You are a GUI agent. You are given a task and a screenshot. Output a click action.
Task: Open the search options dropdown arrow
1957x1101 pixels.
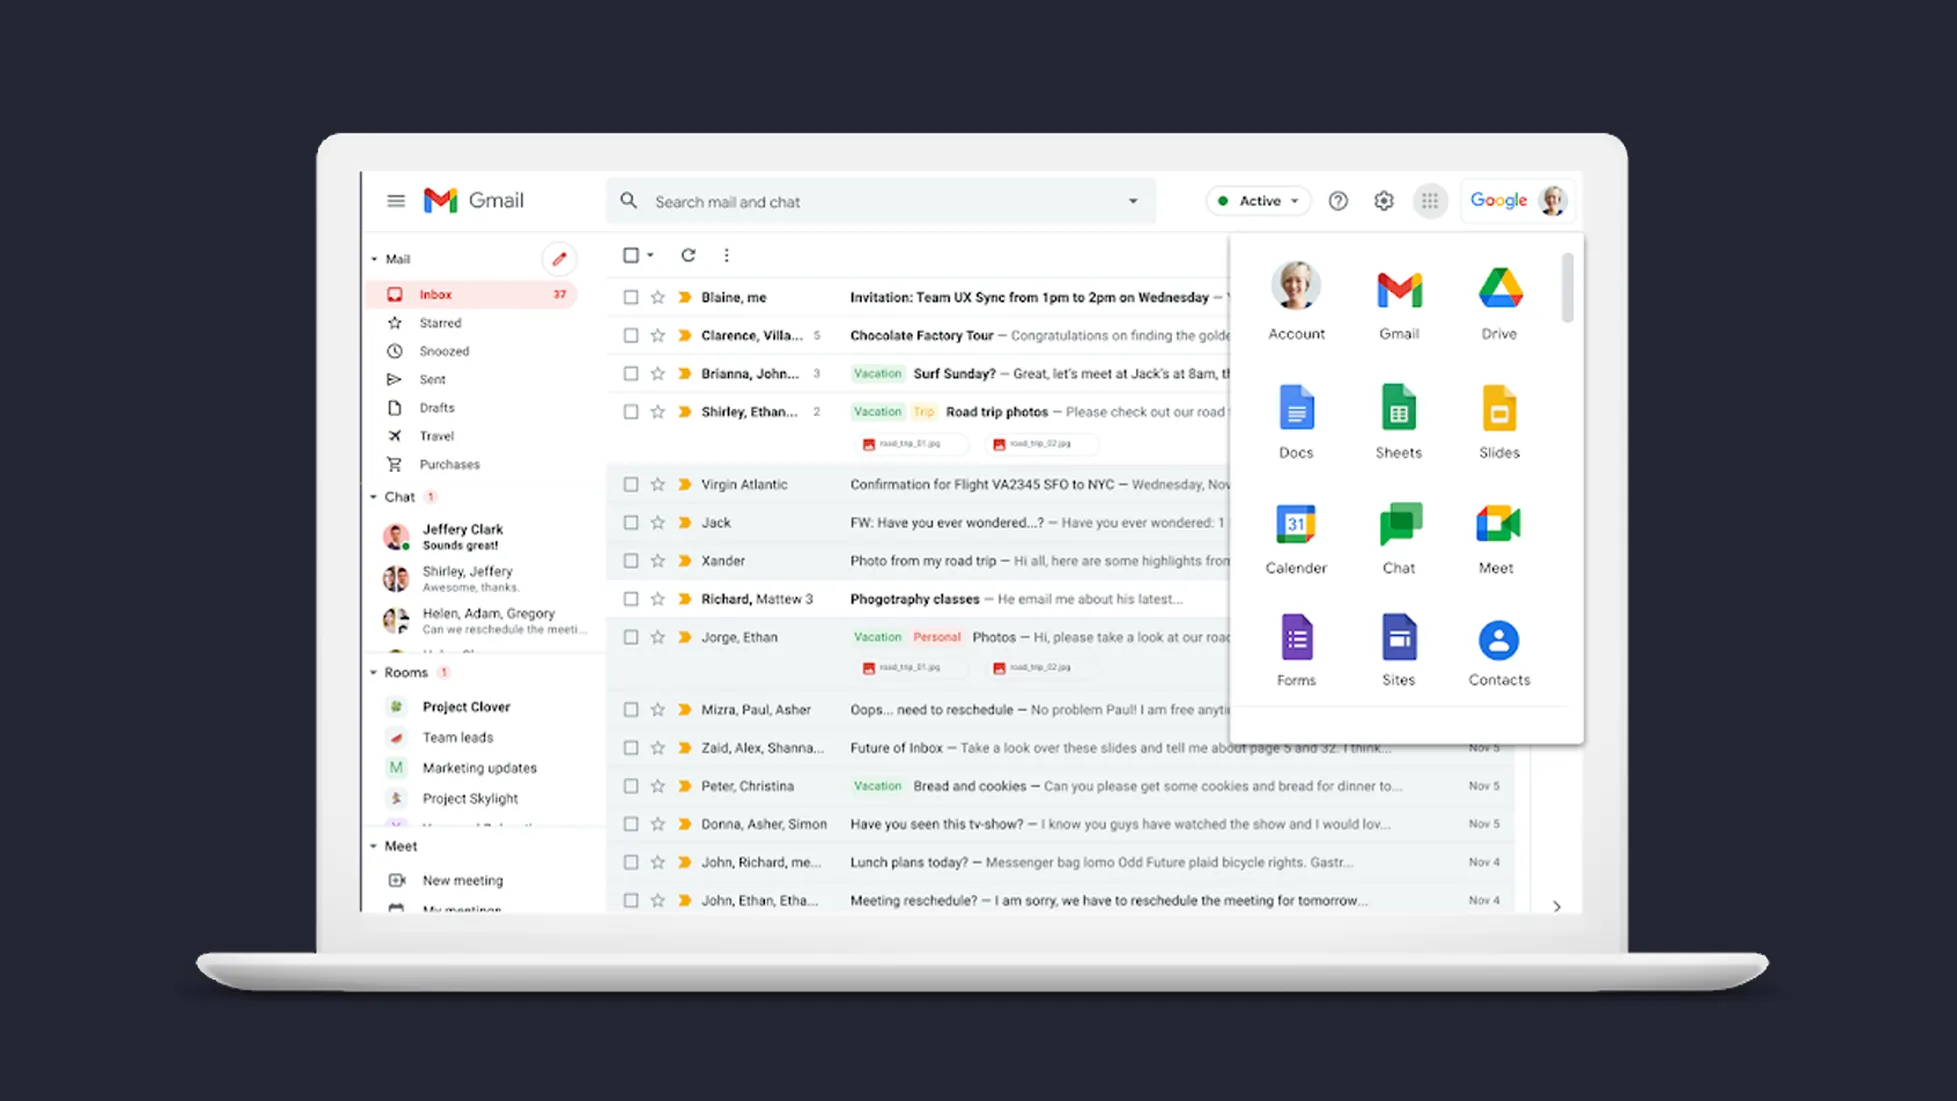[x=1133, y=201]
